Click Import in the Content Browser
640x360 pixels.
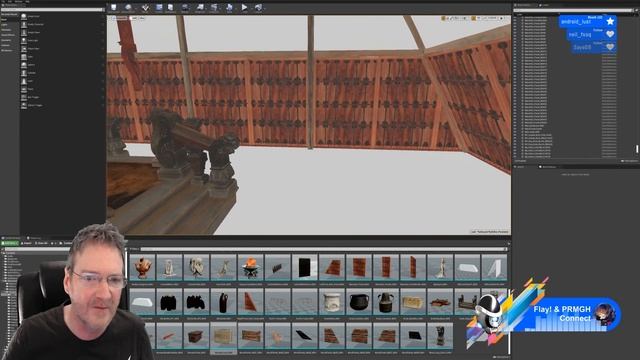click(27, 243)
